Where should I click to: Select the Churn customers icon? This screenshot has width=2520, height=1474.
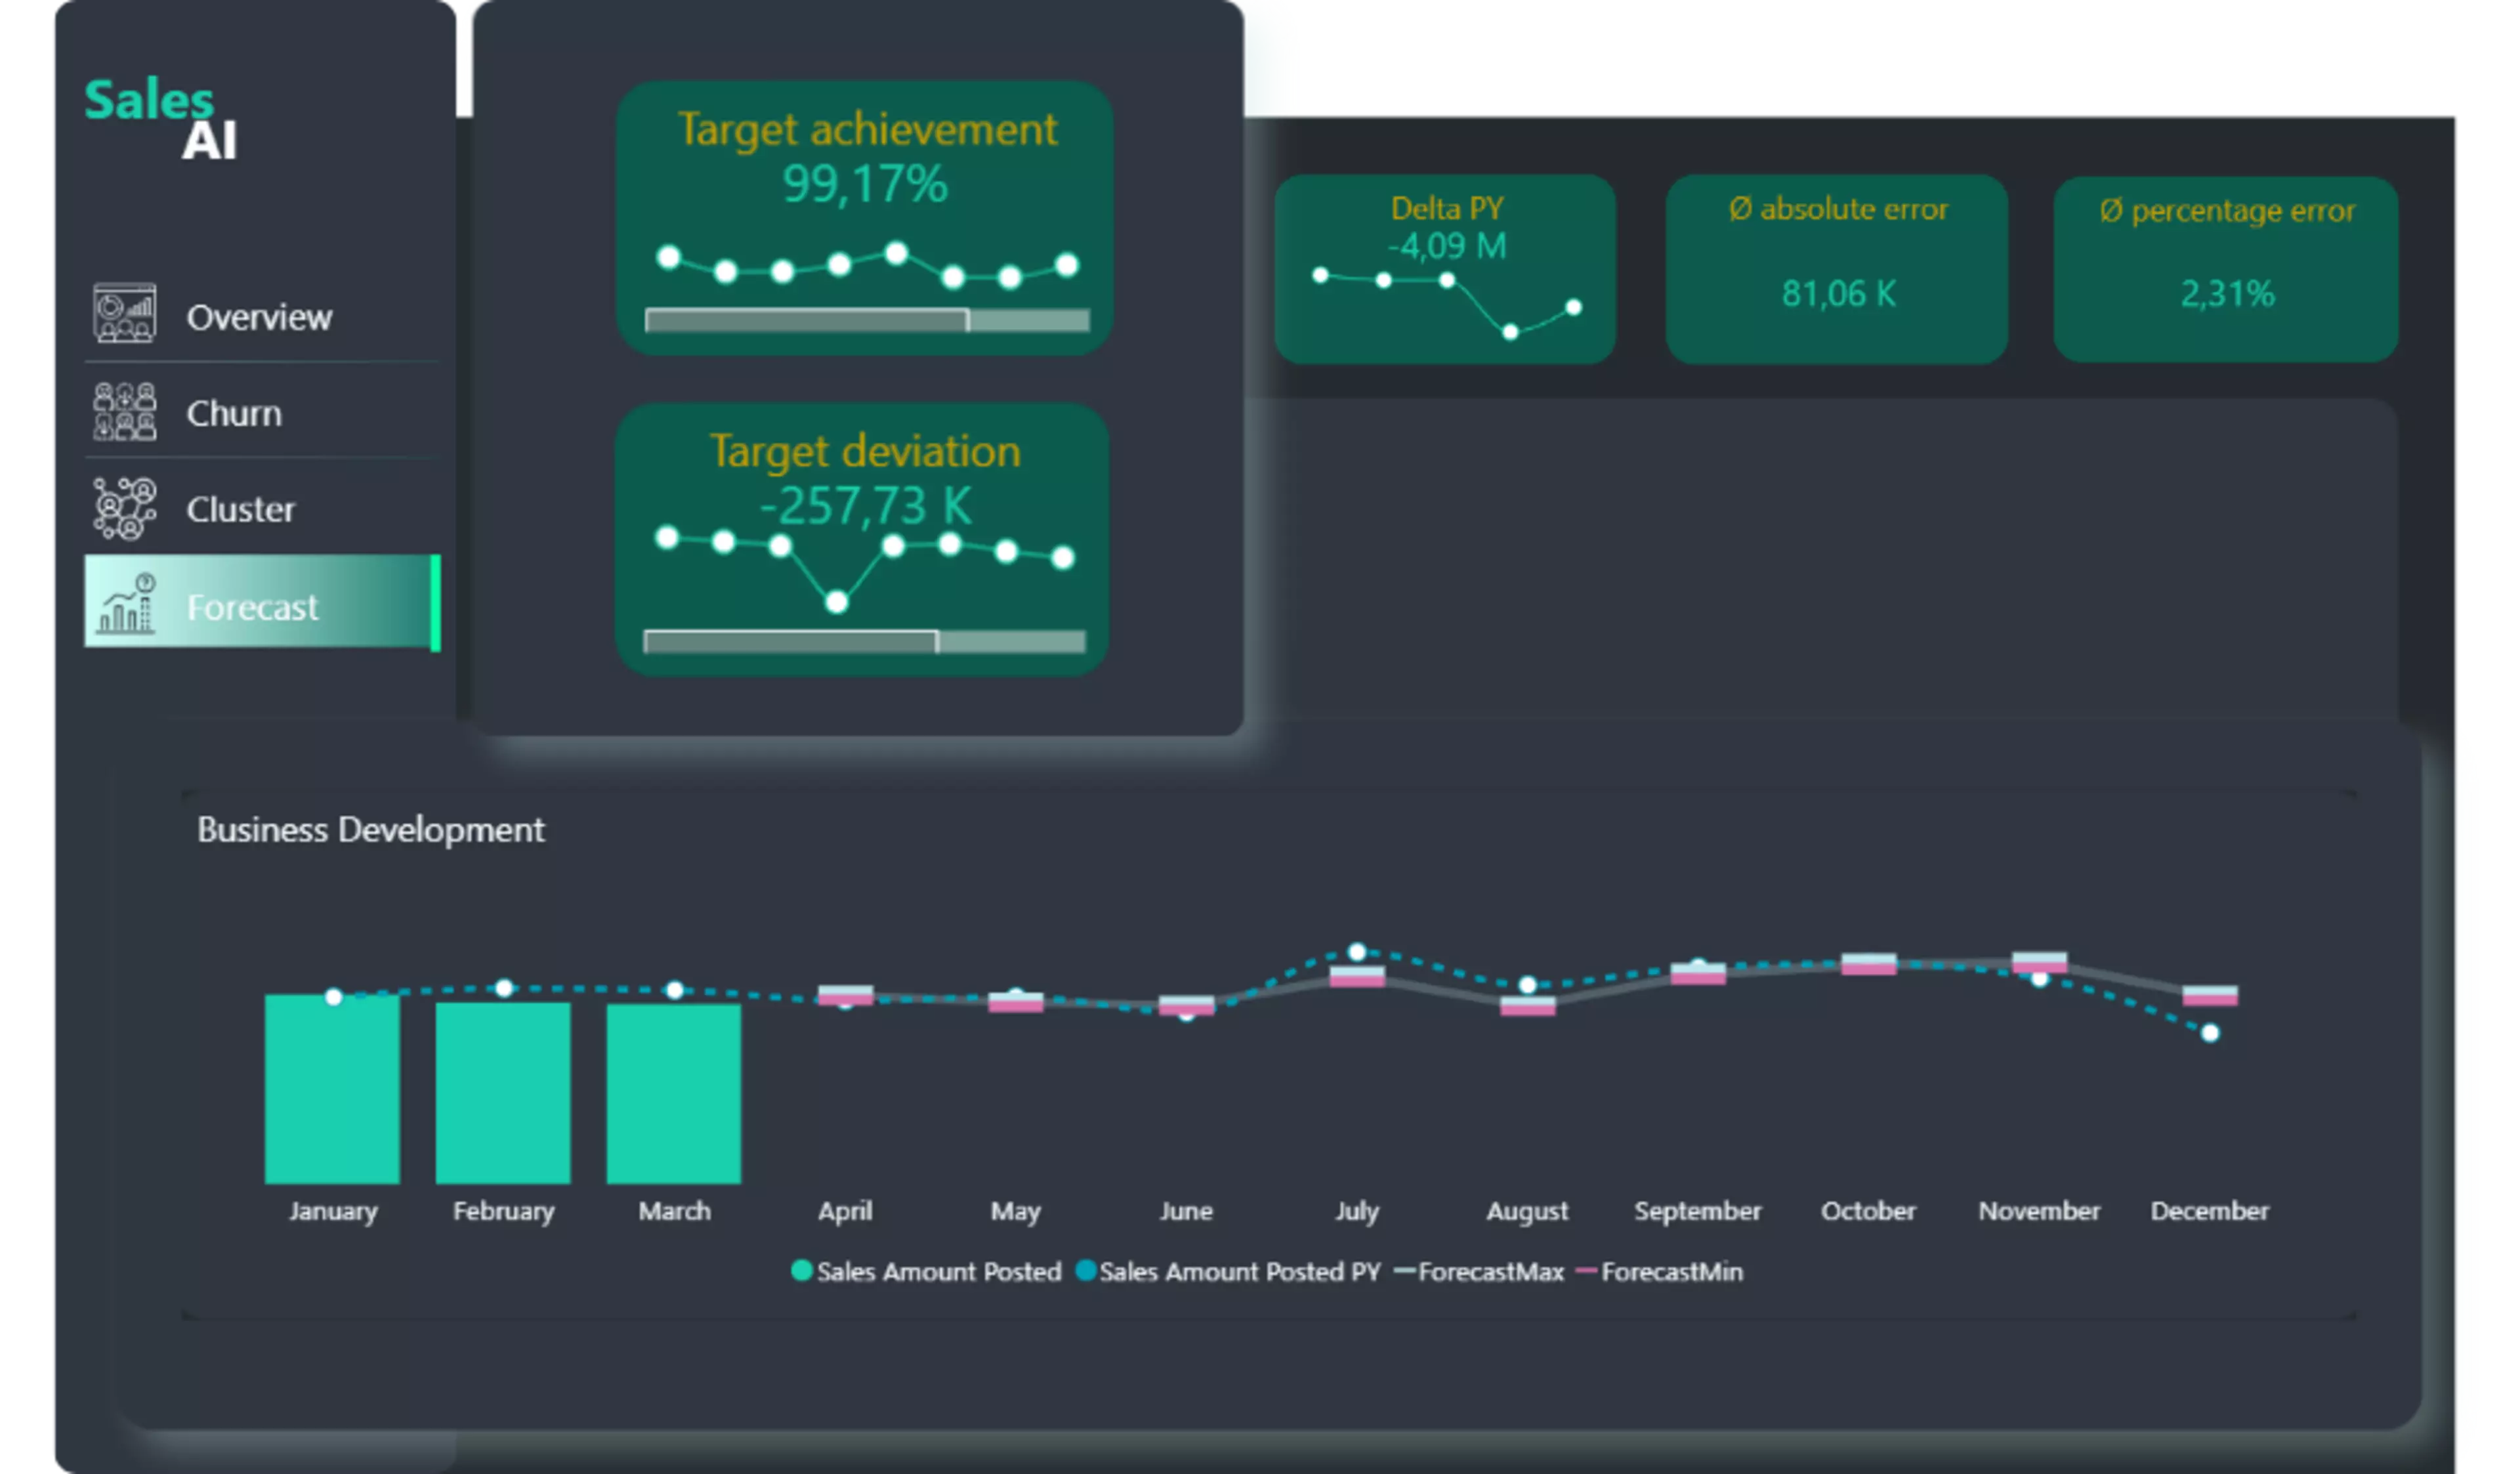124,411
